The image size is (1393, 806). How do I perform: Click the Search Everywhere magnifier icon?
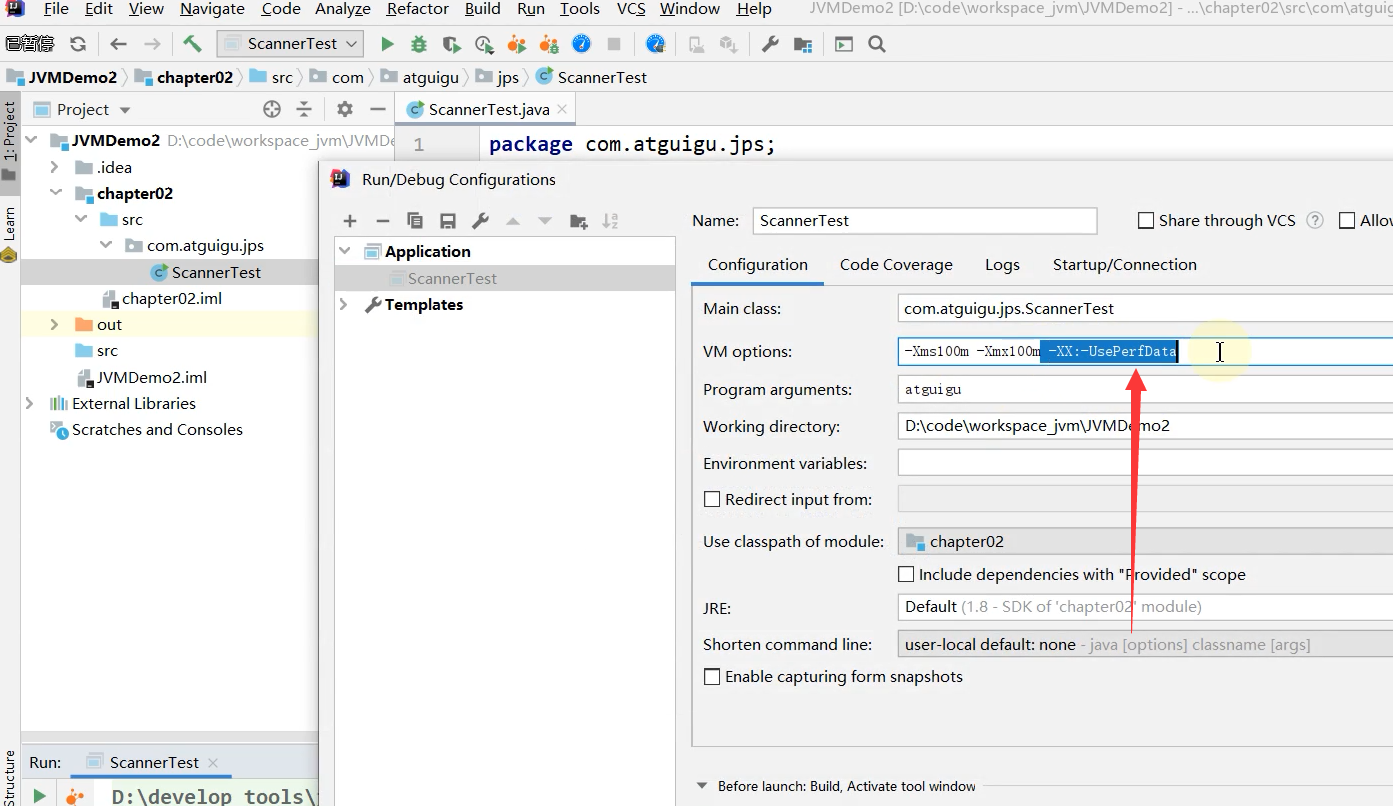click(877, 44)
